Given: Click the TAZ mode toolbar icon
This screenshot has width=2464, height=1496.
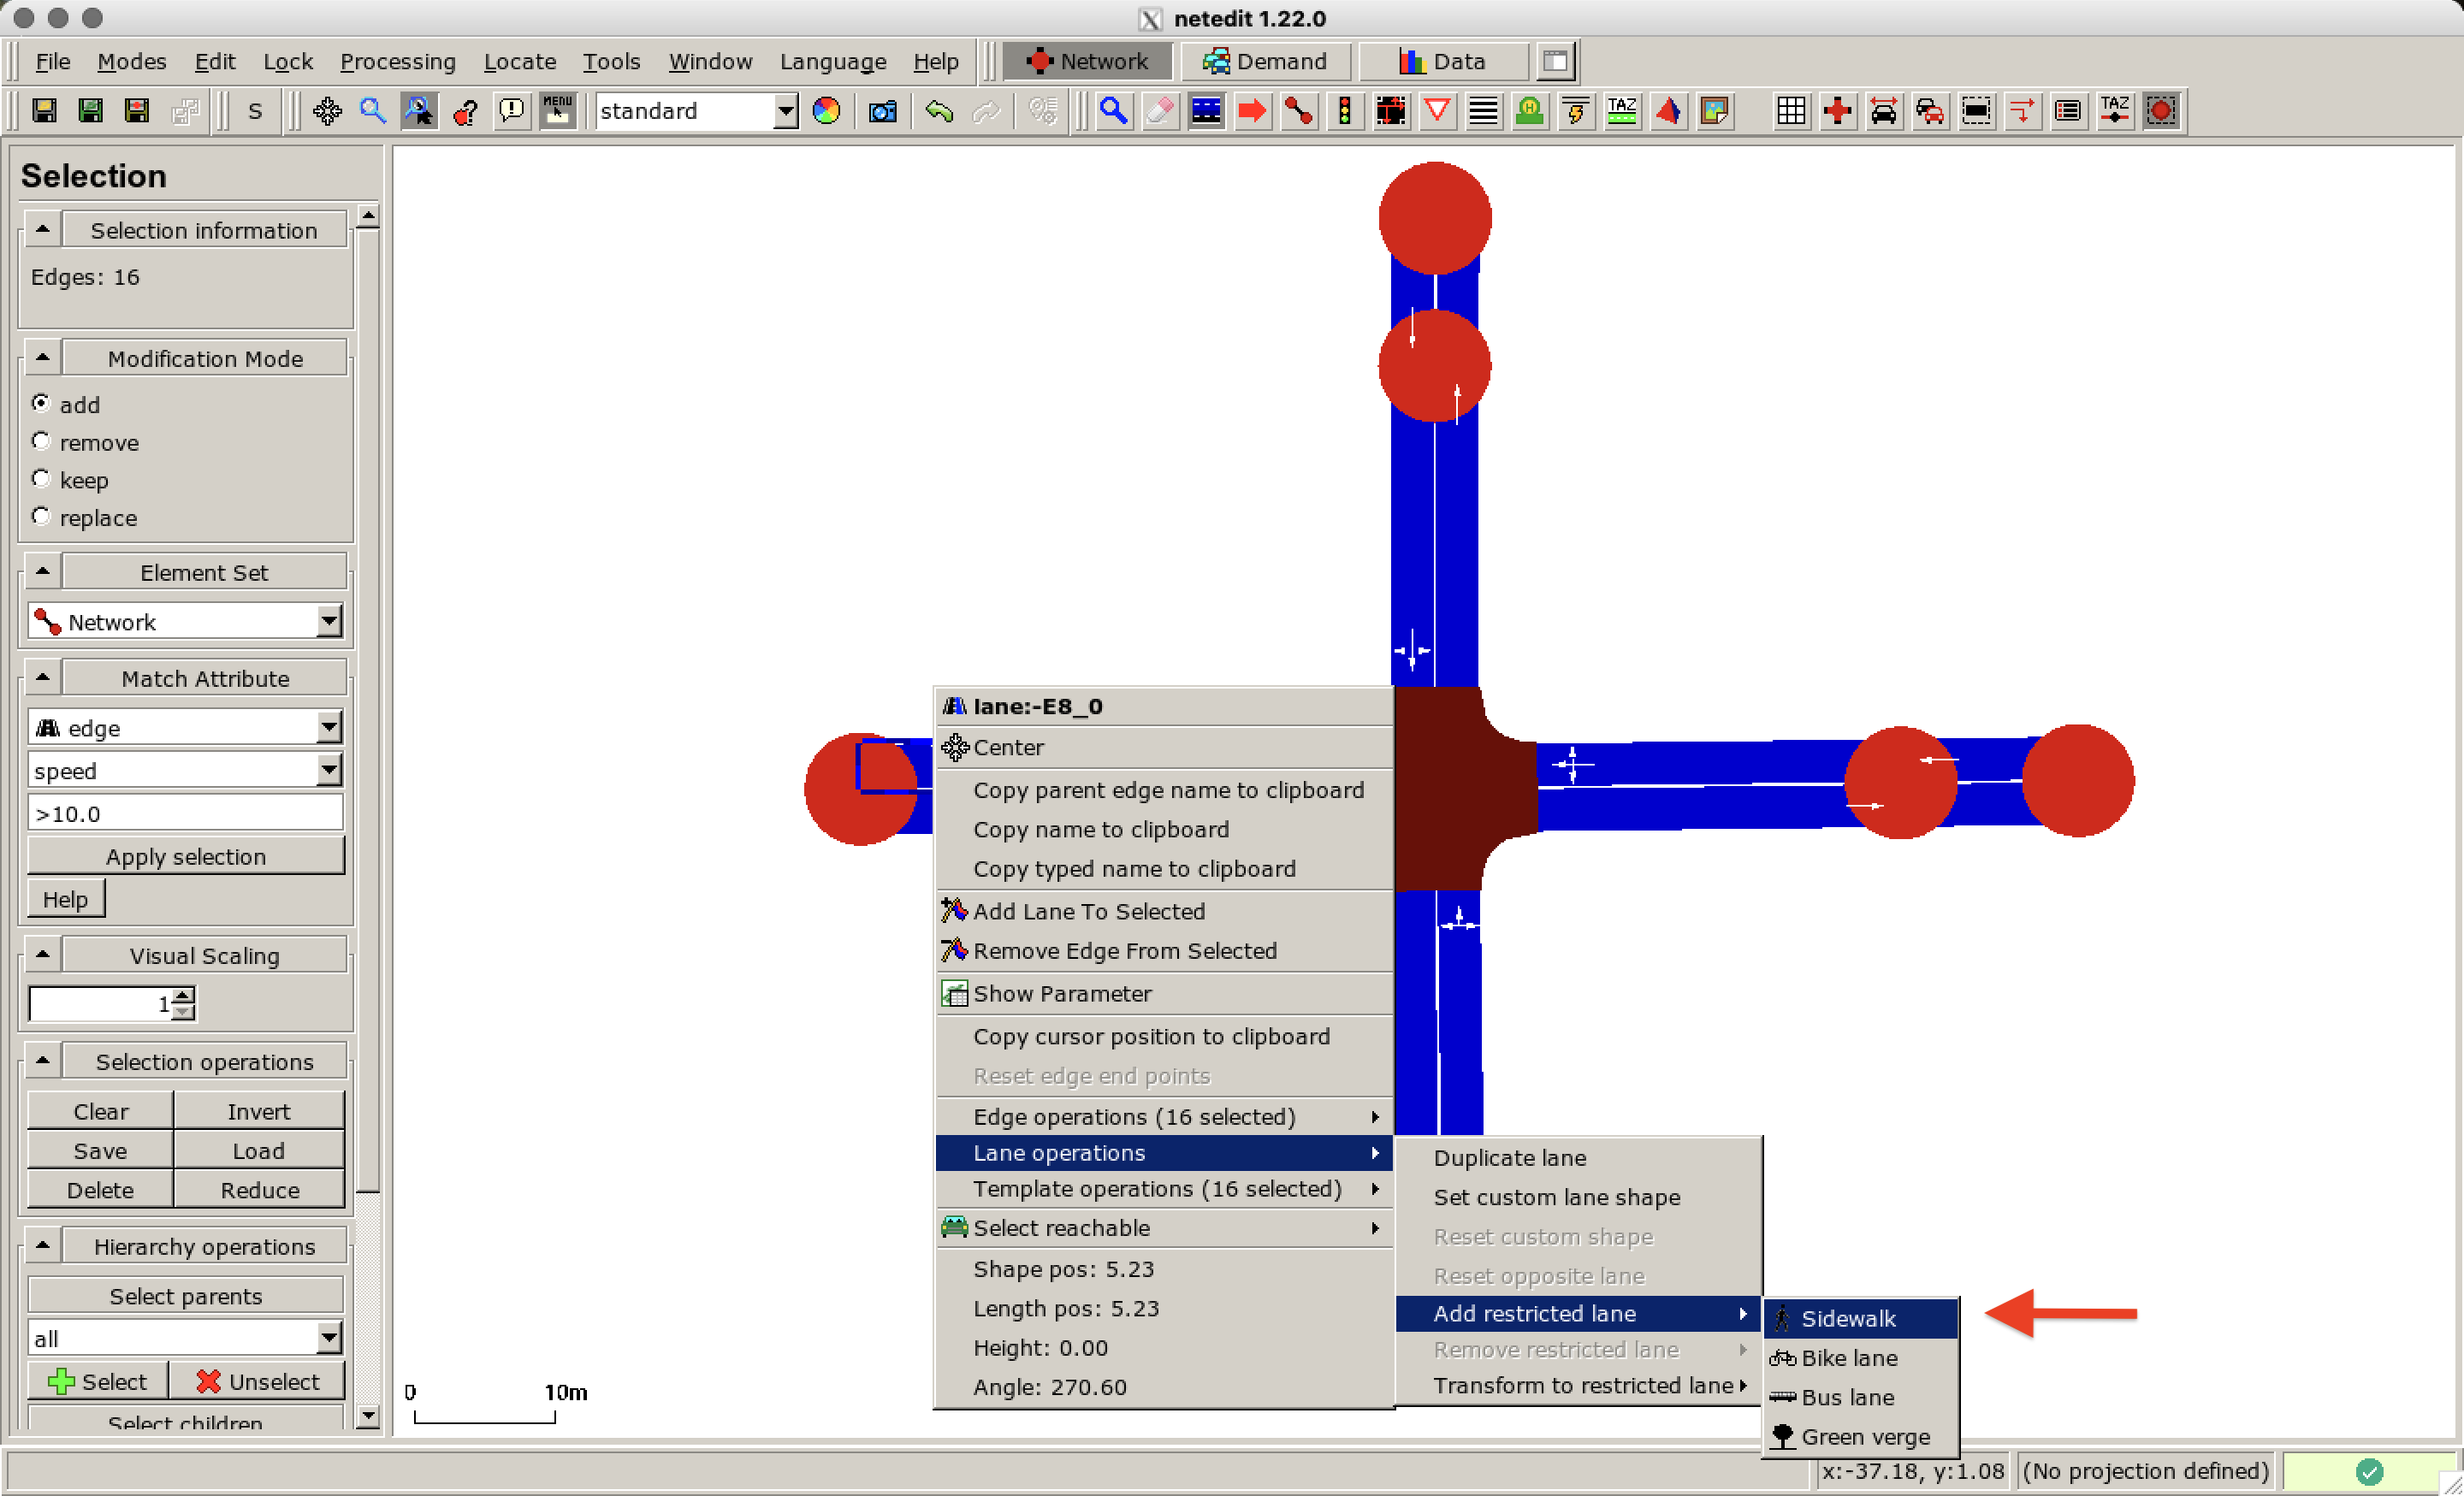Looking at the screenshot, I should tap(1621, 111).
